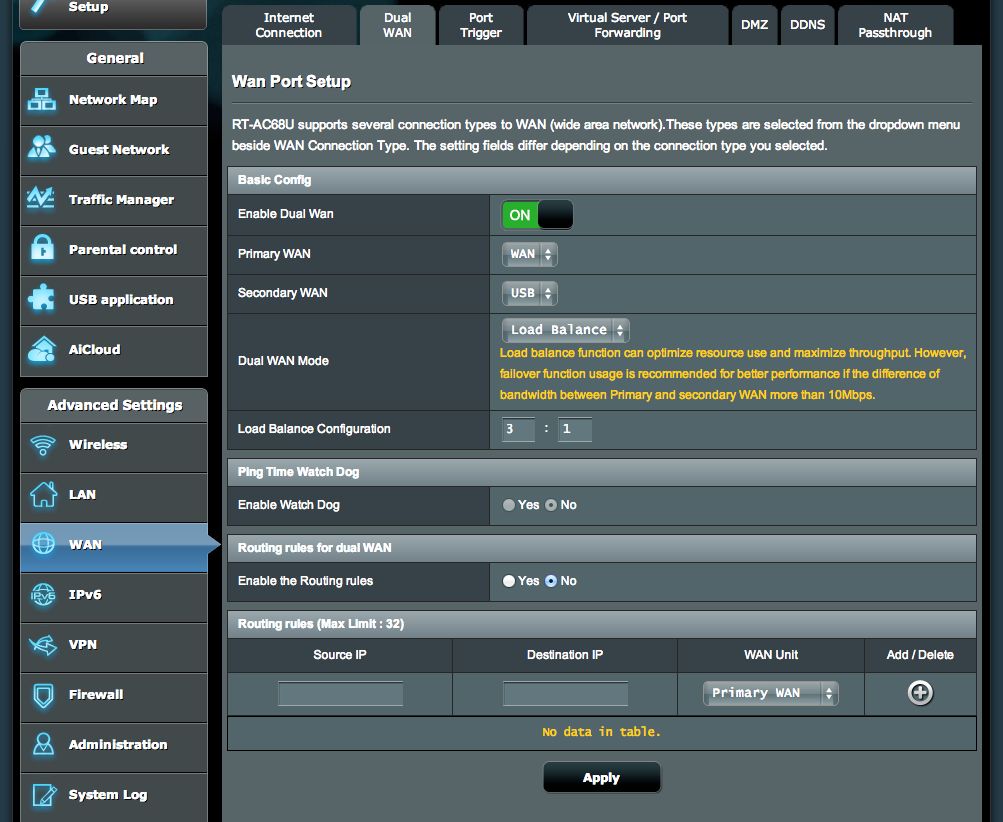Open the Secondary WAN dropdown
1003x822 pixels.
pyautogui.click(x=530, y=293)
